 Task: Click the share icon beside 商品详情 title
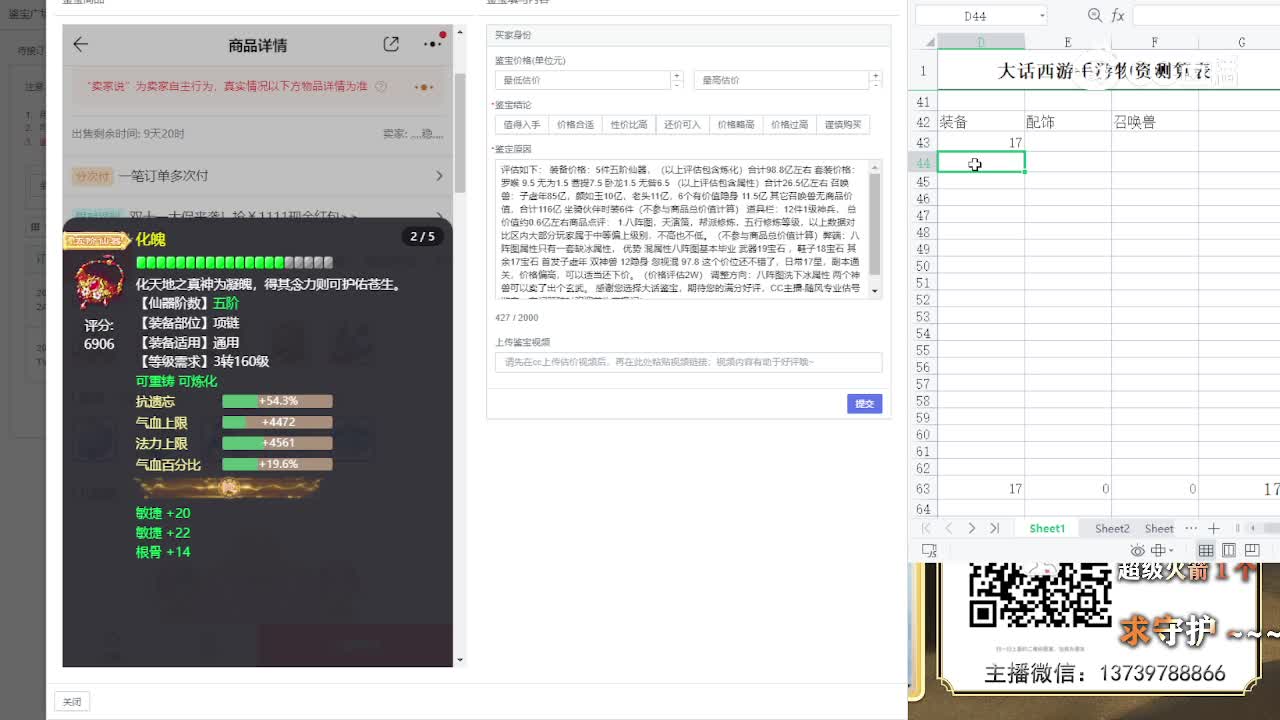point(392,44)
